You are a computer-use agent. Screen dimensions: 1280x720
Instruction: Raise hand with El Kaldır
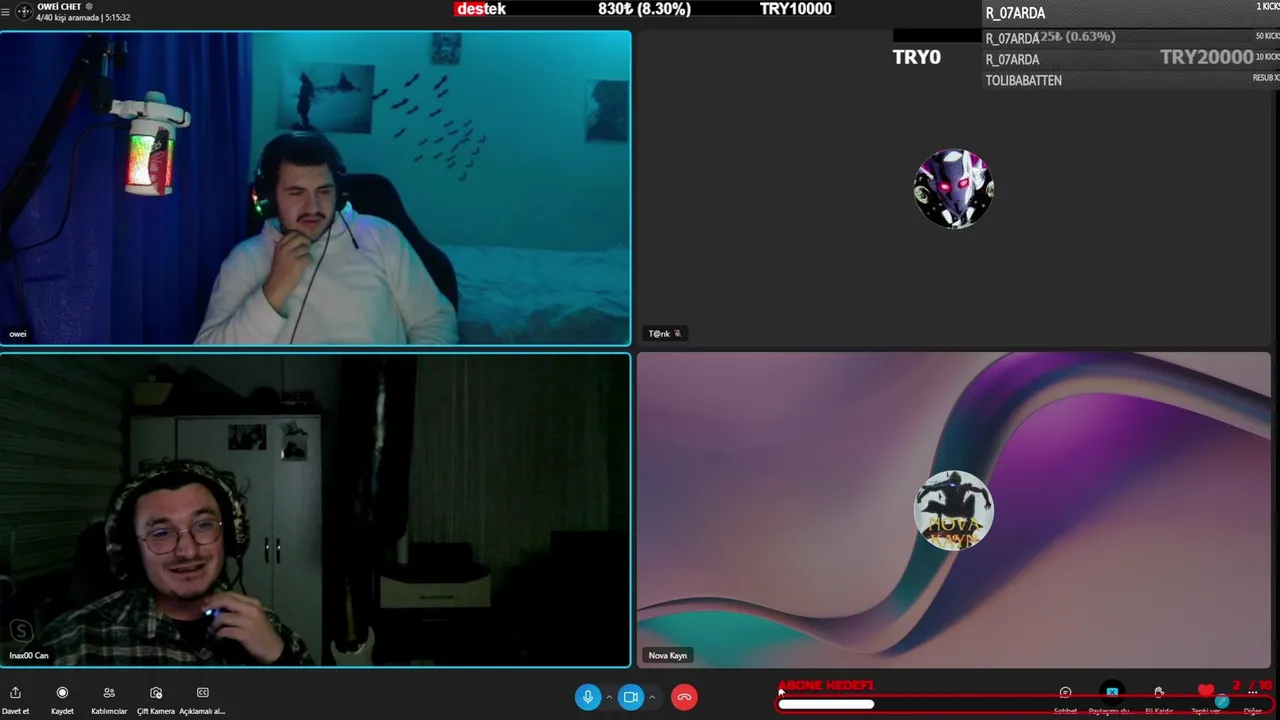point(1158,699)
